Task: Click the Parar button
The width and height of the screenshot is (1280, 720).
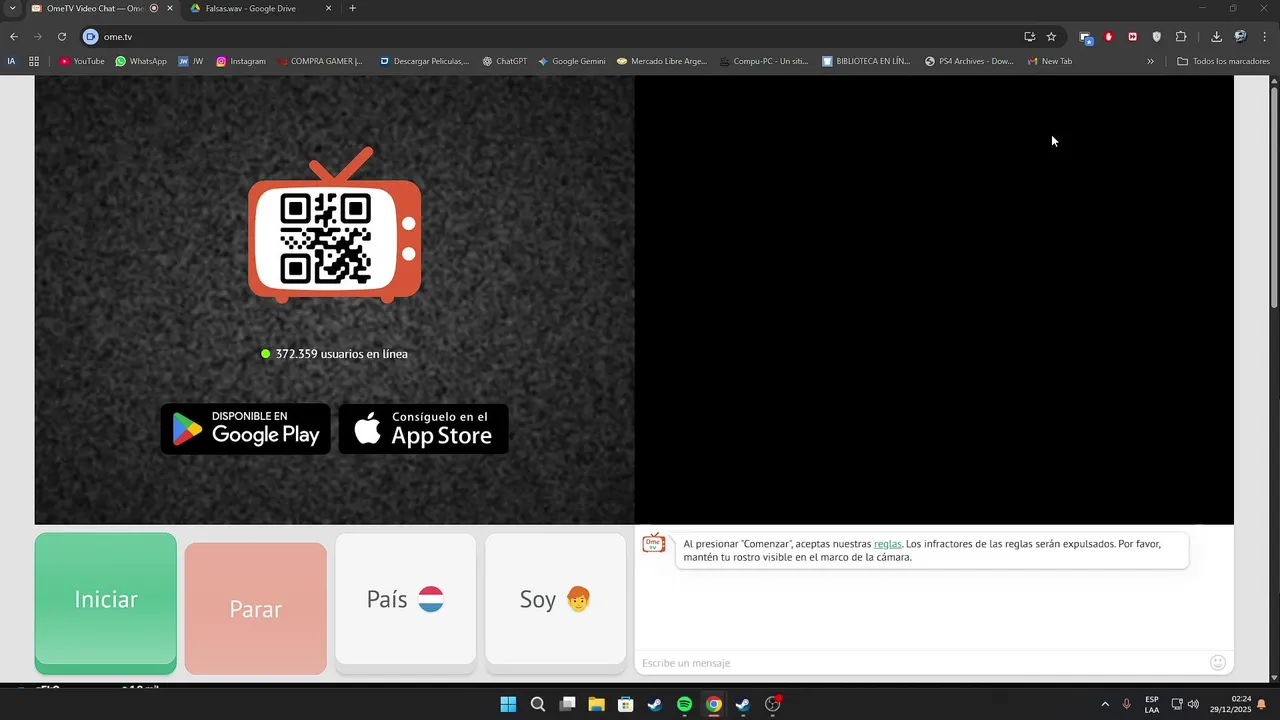Action: pyautogui.click(x=255, y=608)
